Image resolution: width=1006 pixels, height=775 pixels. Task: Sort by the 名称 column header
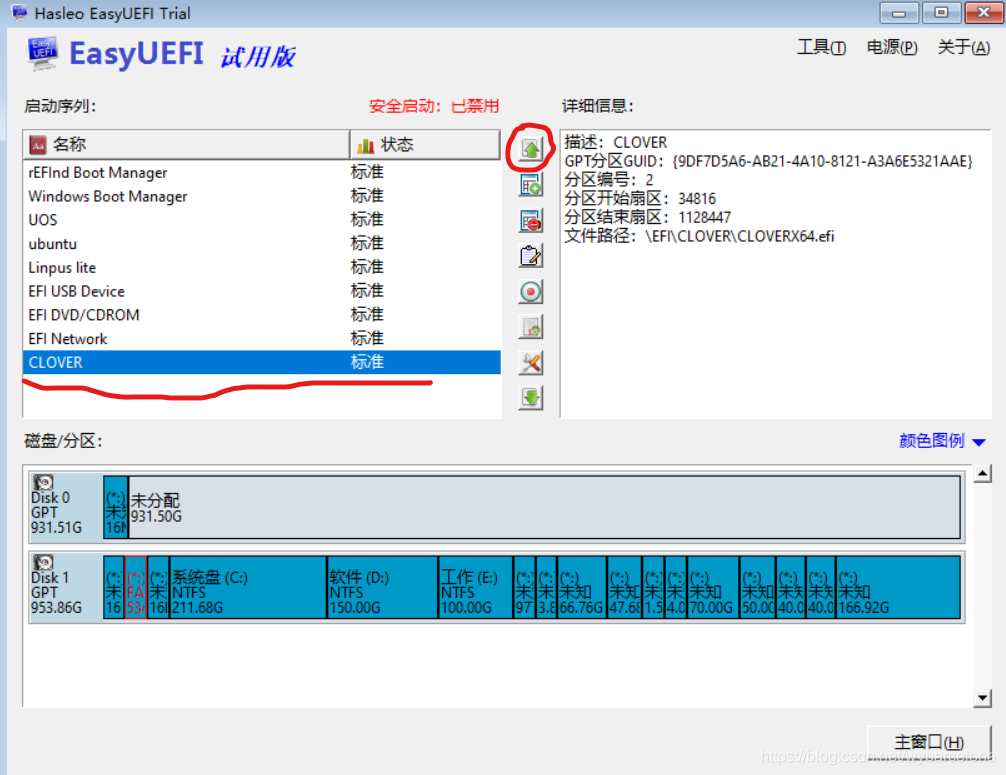[186, 144]
